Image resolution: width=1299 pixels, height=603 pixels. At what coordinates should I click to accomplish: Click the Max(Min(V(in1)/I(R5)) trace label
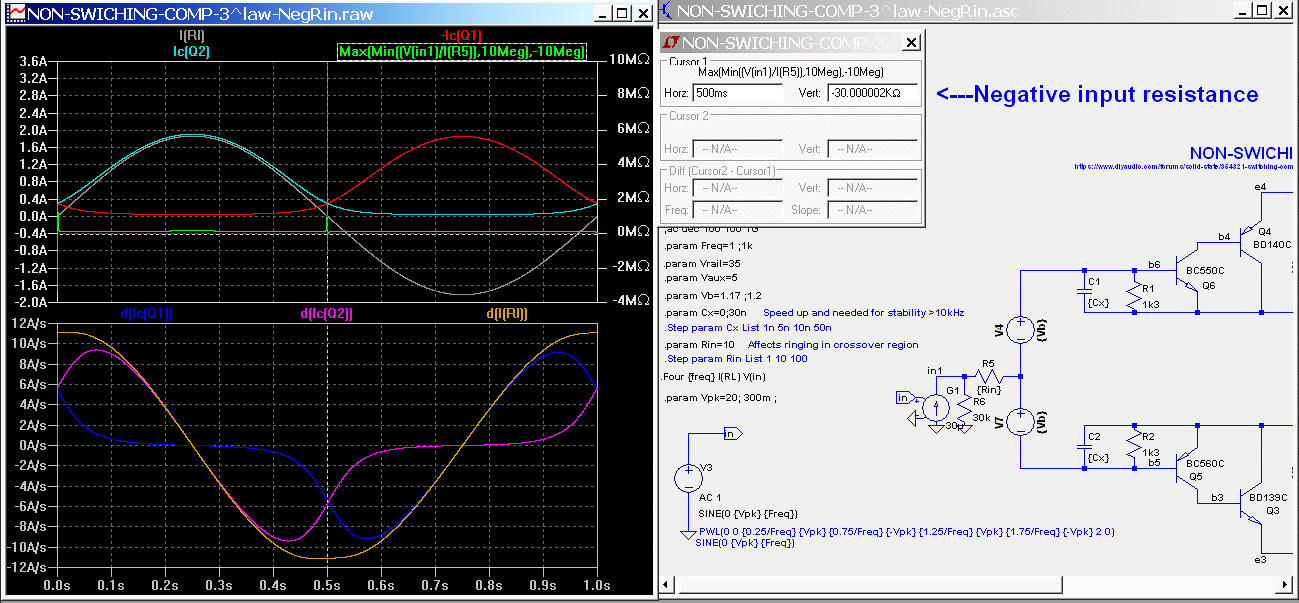[x=462, y=51]
